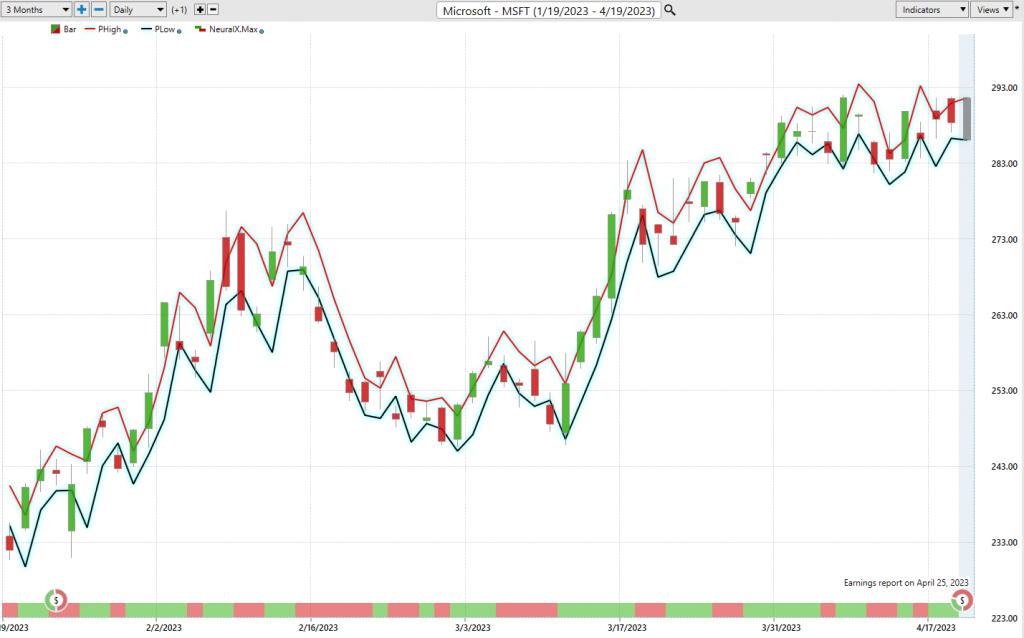Click the 253.00 price axis label

[x=1004, y=391]
